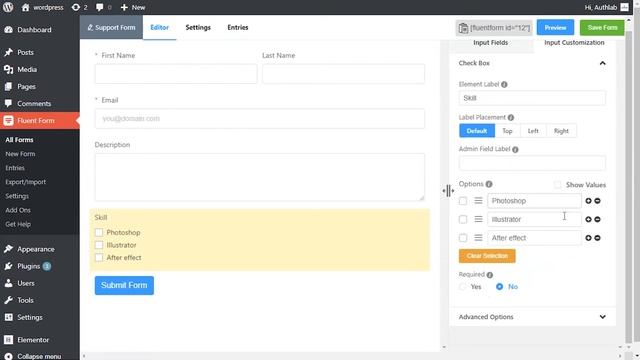The image size is (640, 360).
Task: Click the Support Form title
Action: (111, 27)
